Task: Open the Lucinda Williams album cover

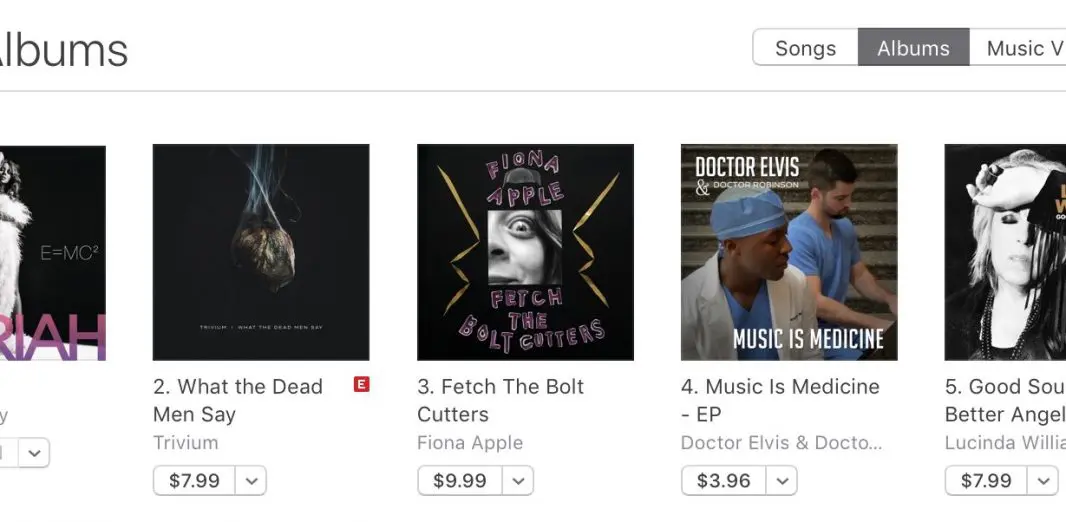Action: click(1005, 252)
